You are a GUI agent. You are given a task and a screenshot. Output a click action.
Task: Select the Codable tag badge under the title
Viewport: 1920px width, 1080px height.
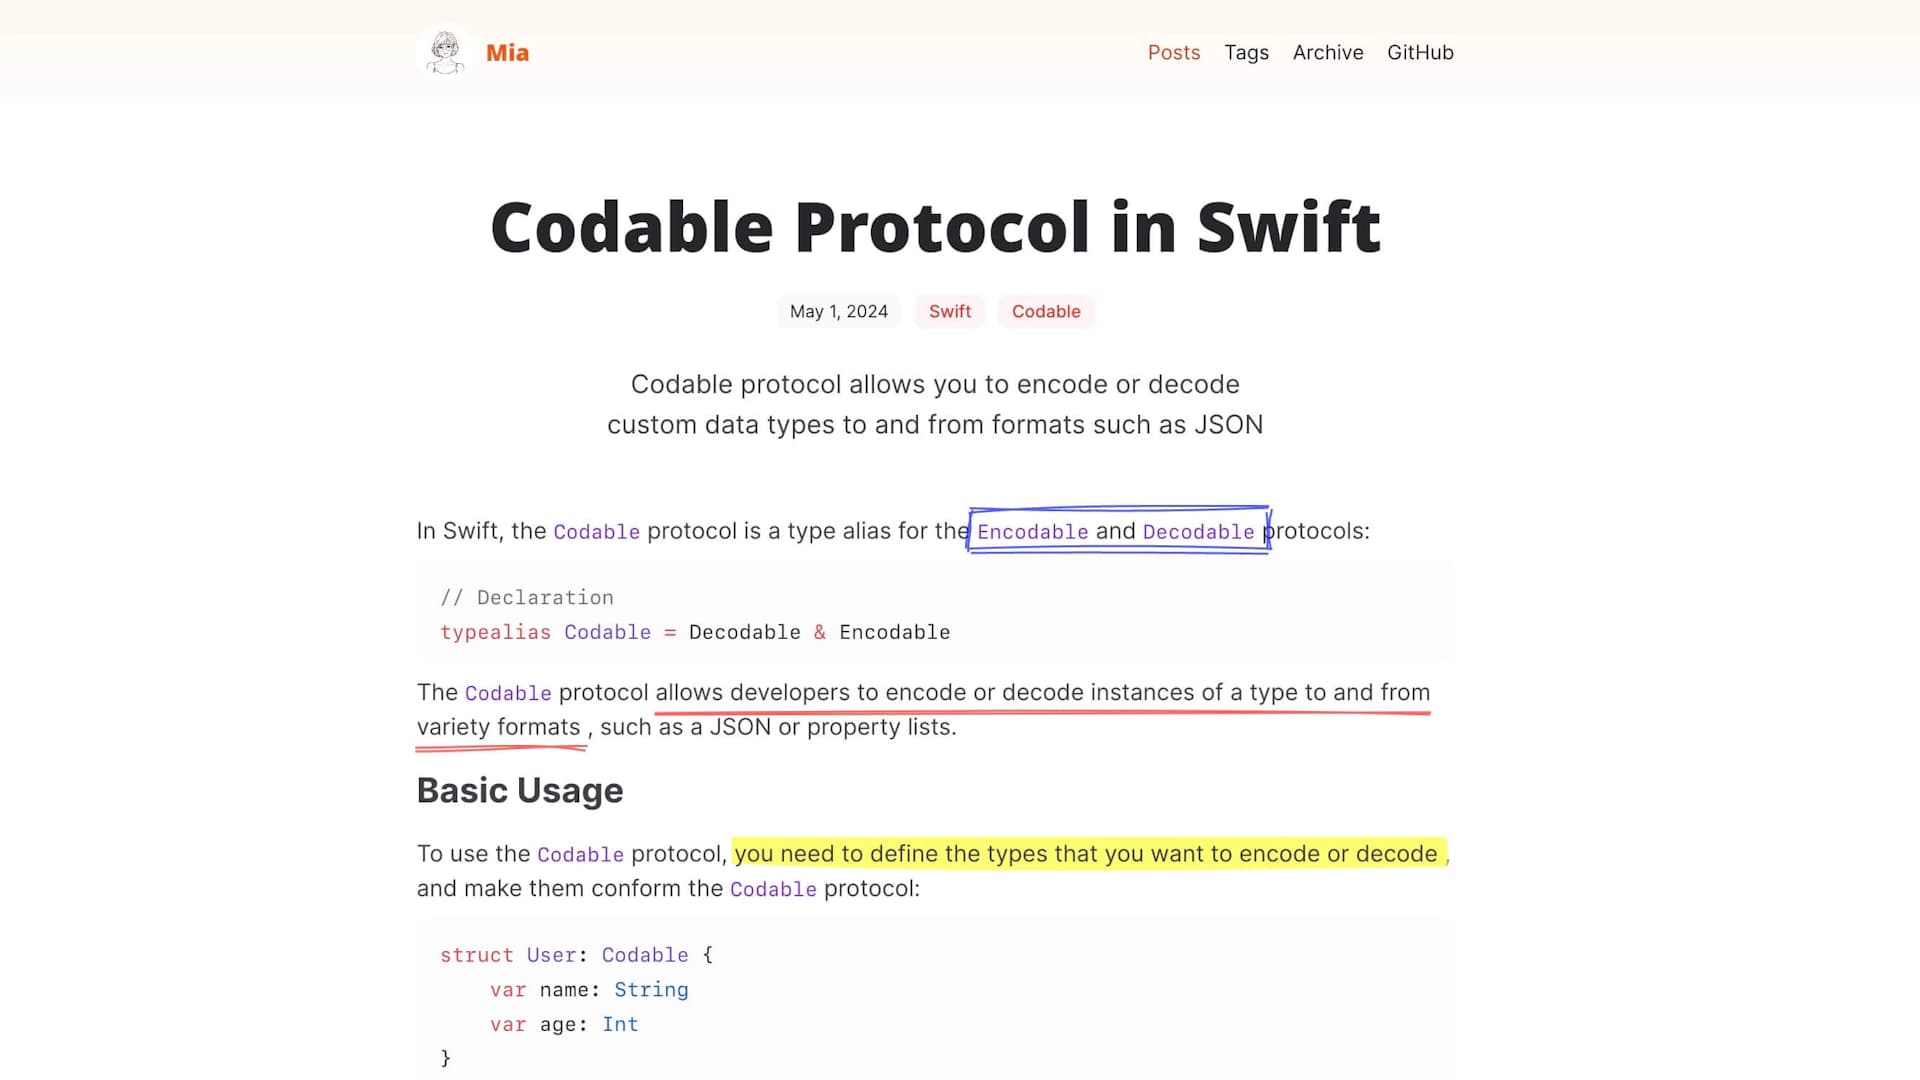click(1045, 312)
